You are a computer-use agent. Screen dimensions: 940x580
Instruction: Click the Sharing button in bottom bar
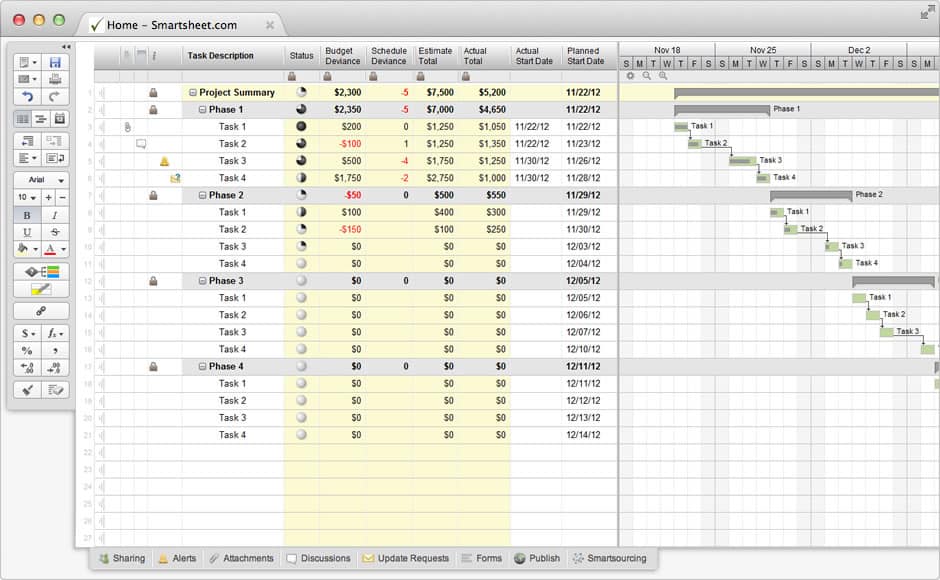(121, 558)
